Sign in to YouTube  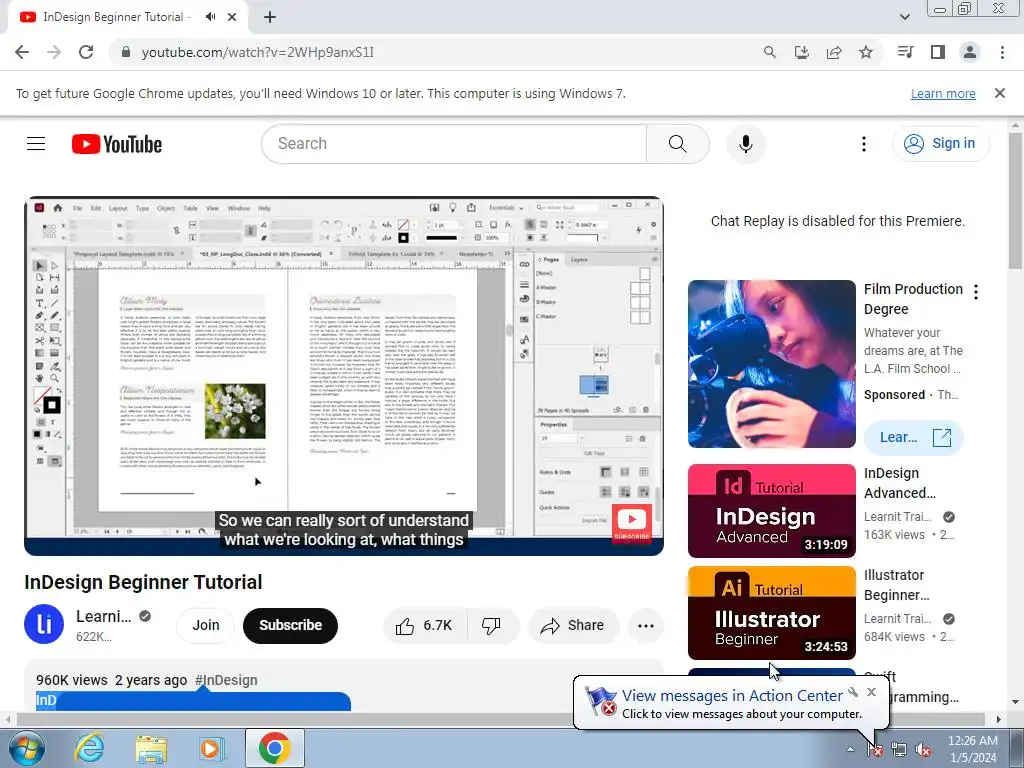click(x=940, y=144)
